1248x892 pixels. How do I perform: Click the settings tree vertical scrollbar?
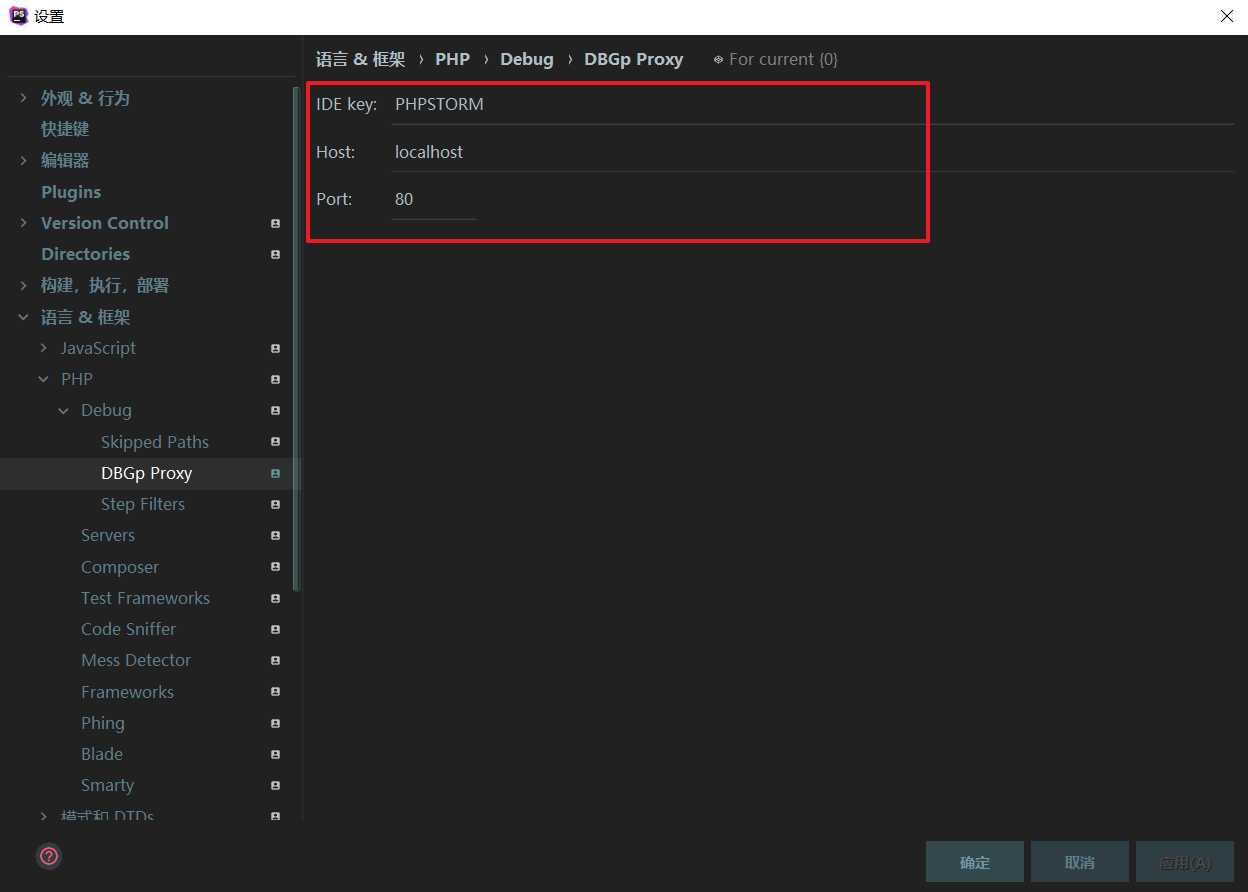(x=296, y=340)
